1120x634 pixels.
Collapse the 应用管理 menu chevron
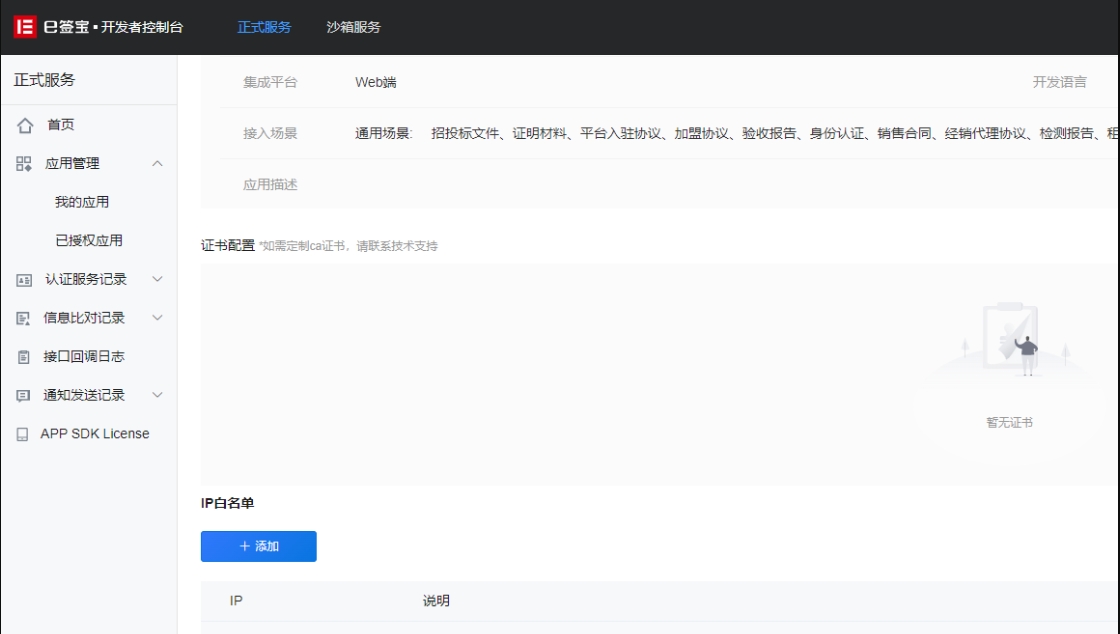click(157, 164)
